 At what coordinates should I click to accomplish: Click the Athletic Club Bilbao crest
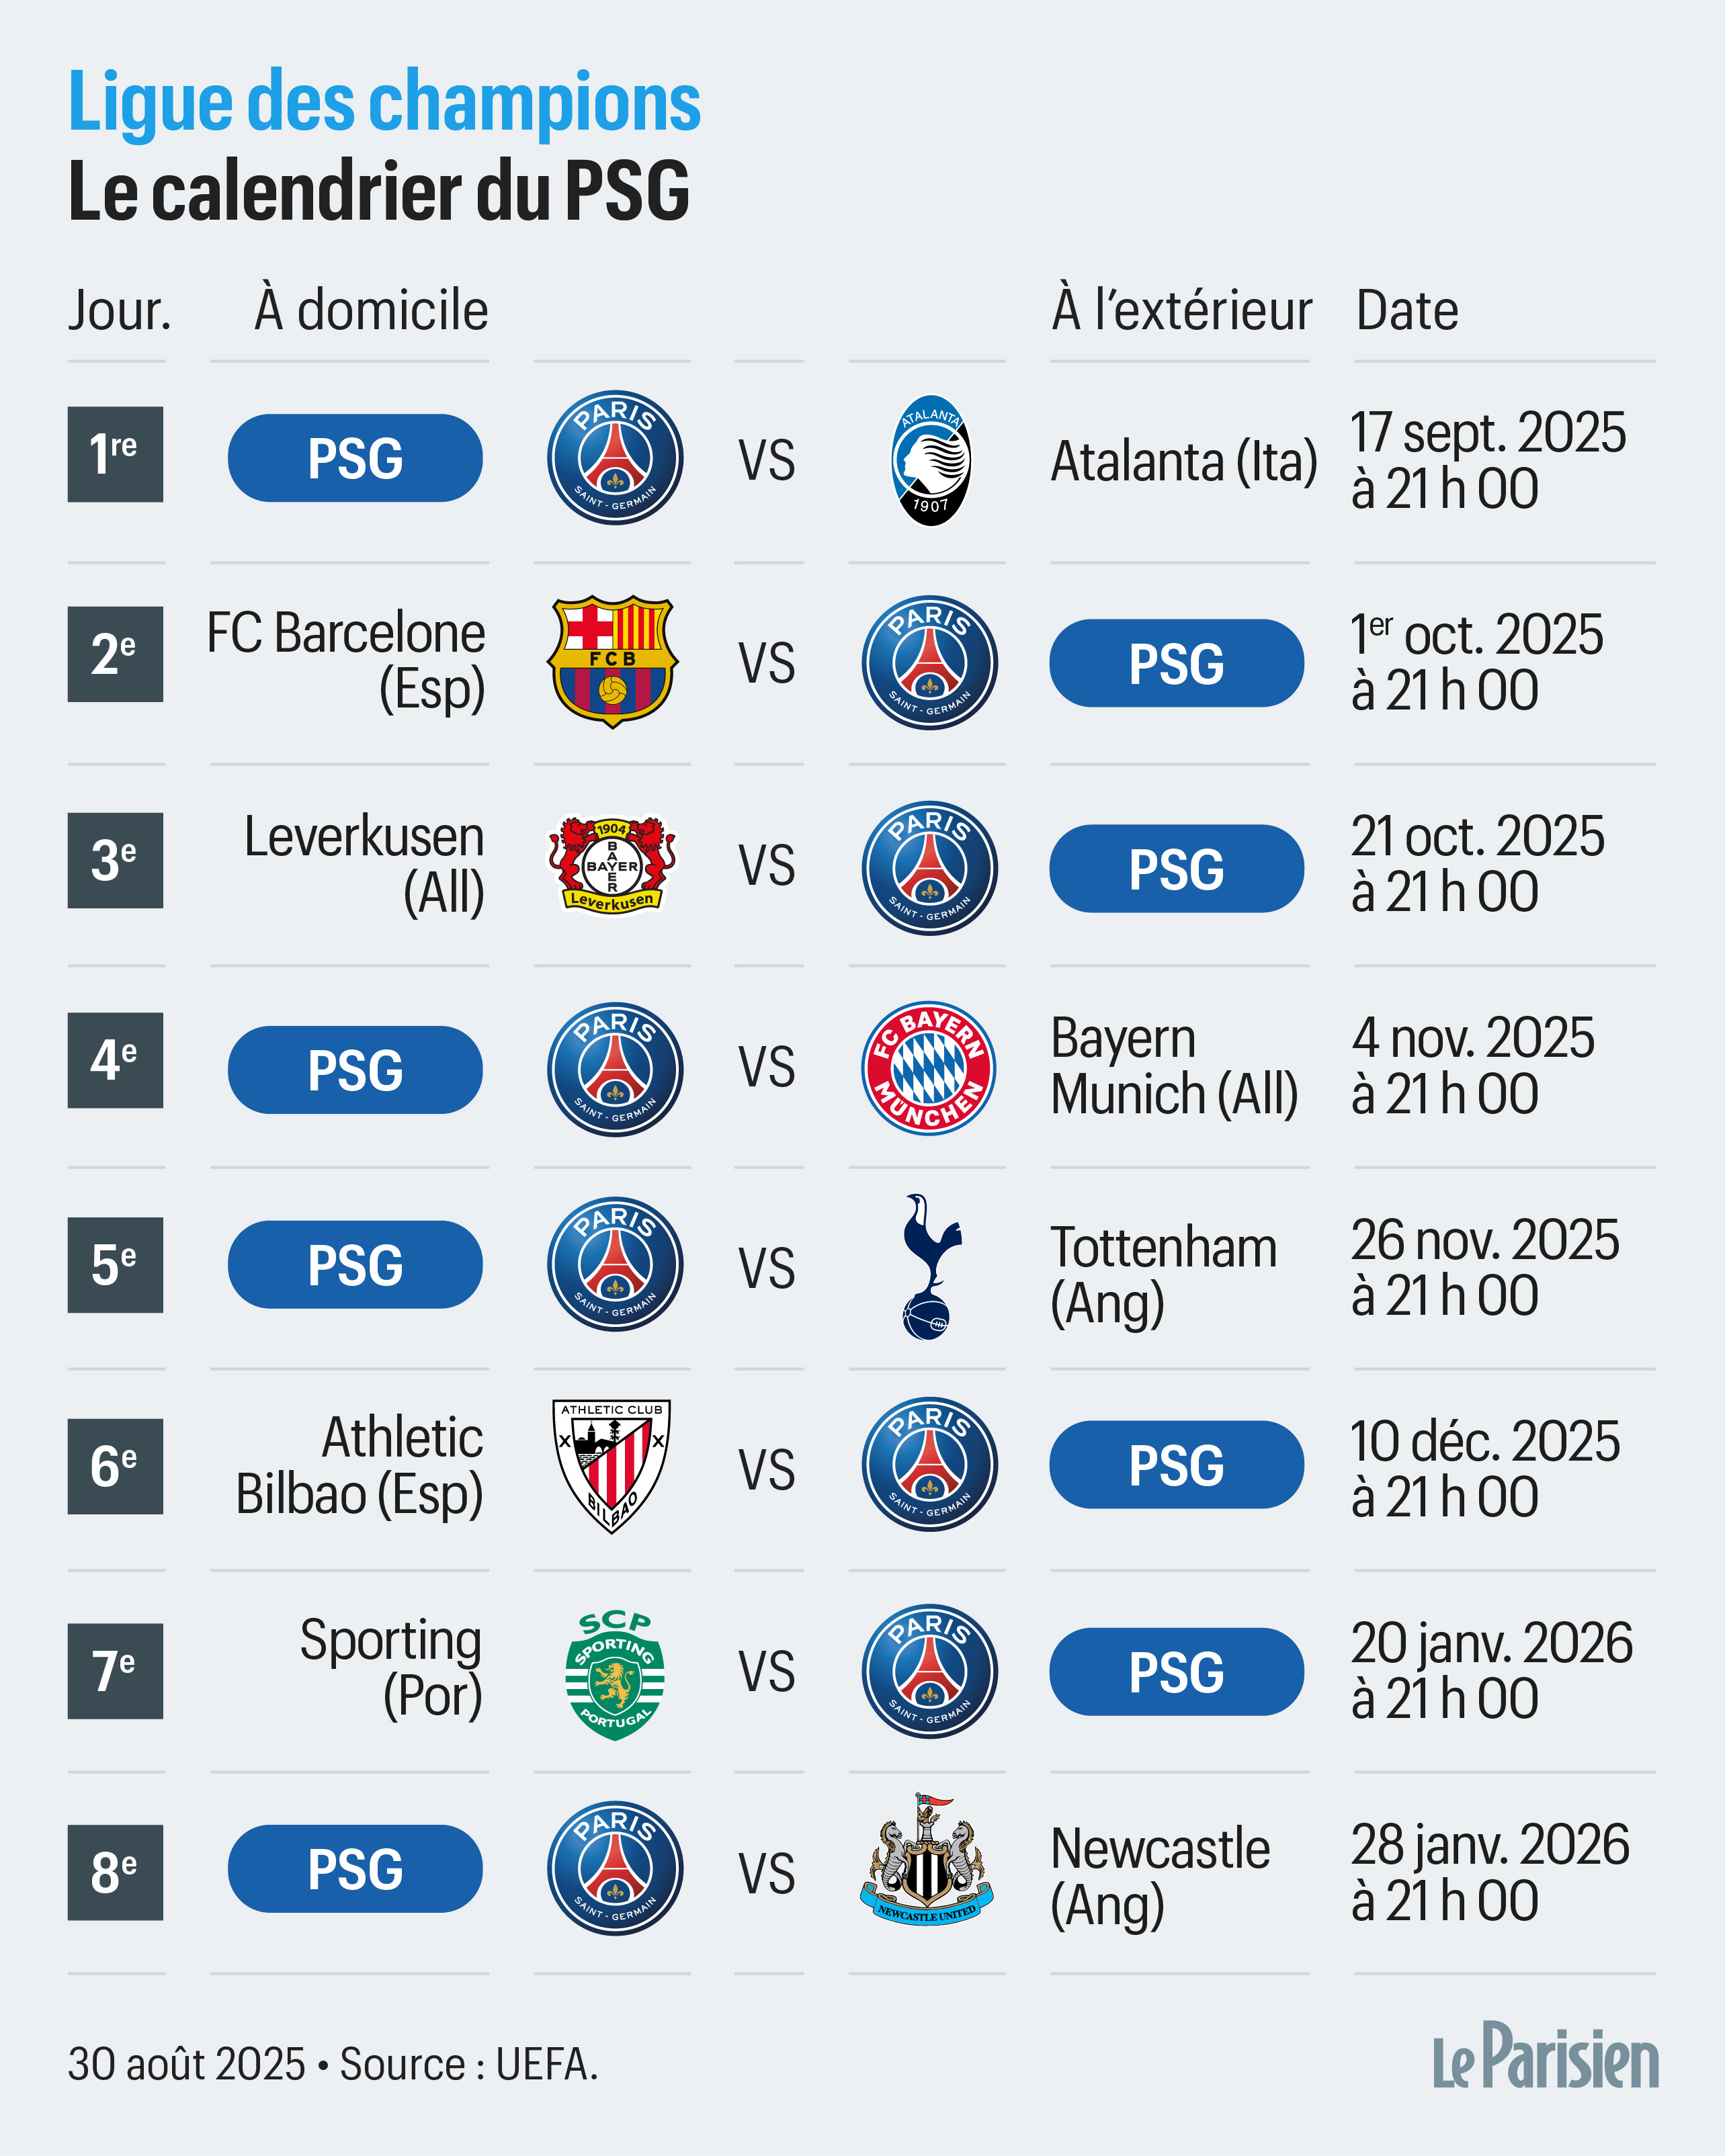coord(612,1466)
